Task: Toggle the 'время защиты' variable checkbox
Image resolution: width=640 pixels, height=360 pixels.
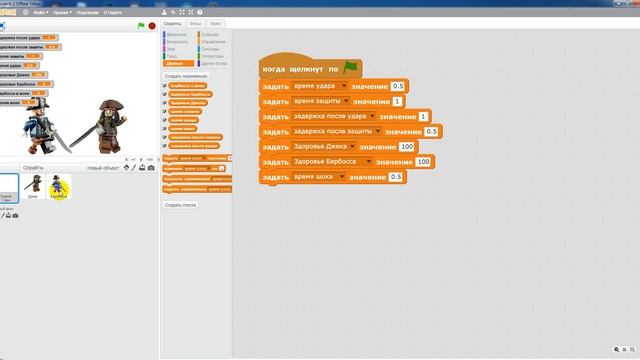Action: (x=164, y=111)
